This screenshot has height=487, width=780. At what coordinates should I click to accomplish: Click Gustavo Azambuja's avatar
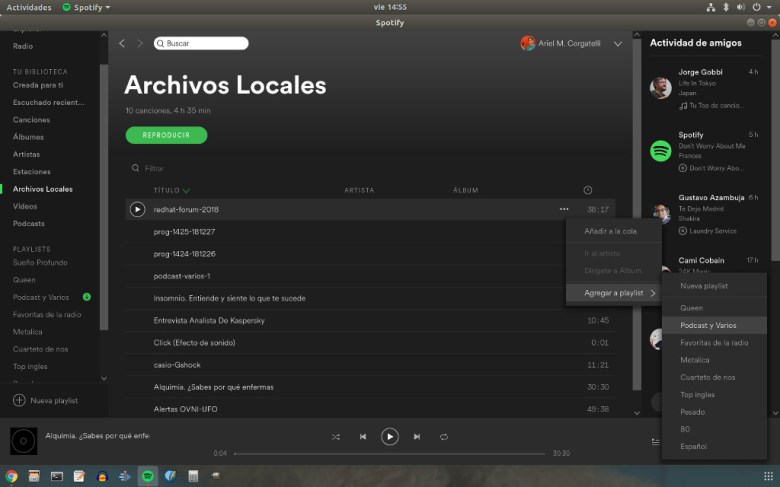click(x=661, y=213)
